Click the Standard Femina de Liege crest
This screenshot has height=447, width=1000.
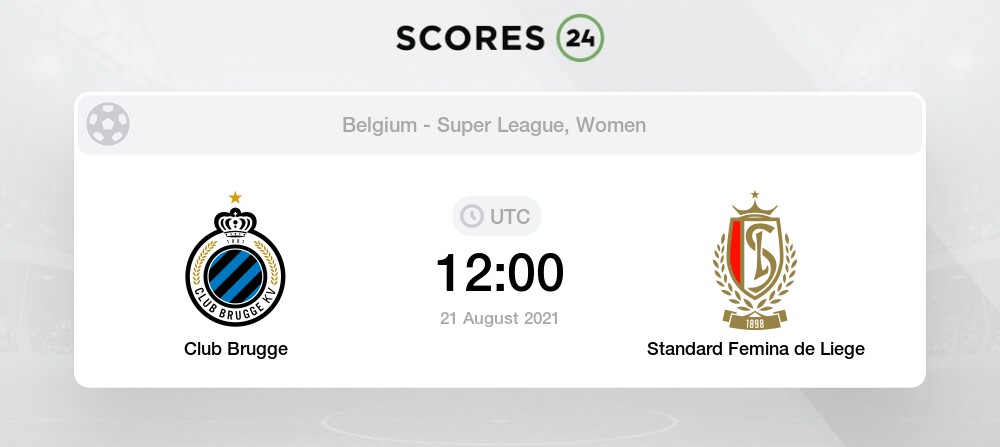point(755,263)
